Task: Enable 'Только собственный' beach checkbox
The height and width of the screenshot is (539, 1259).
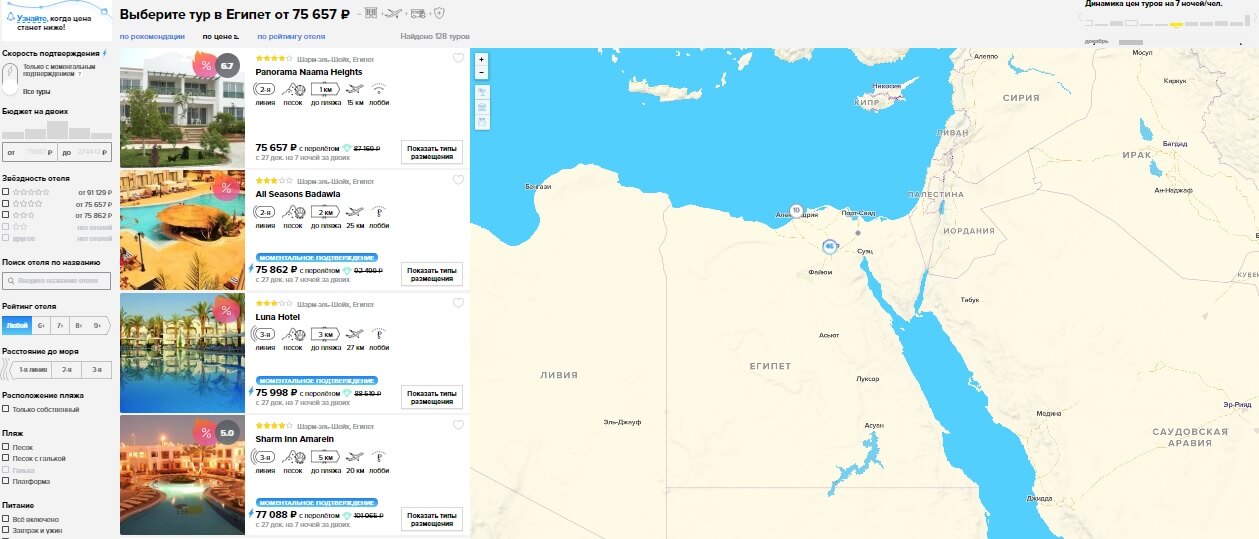Action: [x=6, y=409]
